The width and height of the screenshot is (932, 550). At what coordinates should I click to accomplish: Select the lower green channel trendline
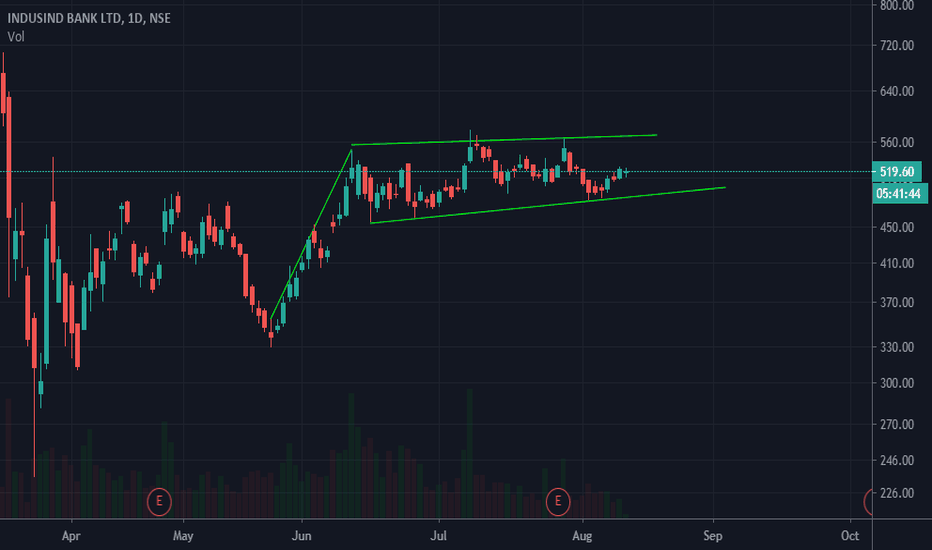[547, 205]
